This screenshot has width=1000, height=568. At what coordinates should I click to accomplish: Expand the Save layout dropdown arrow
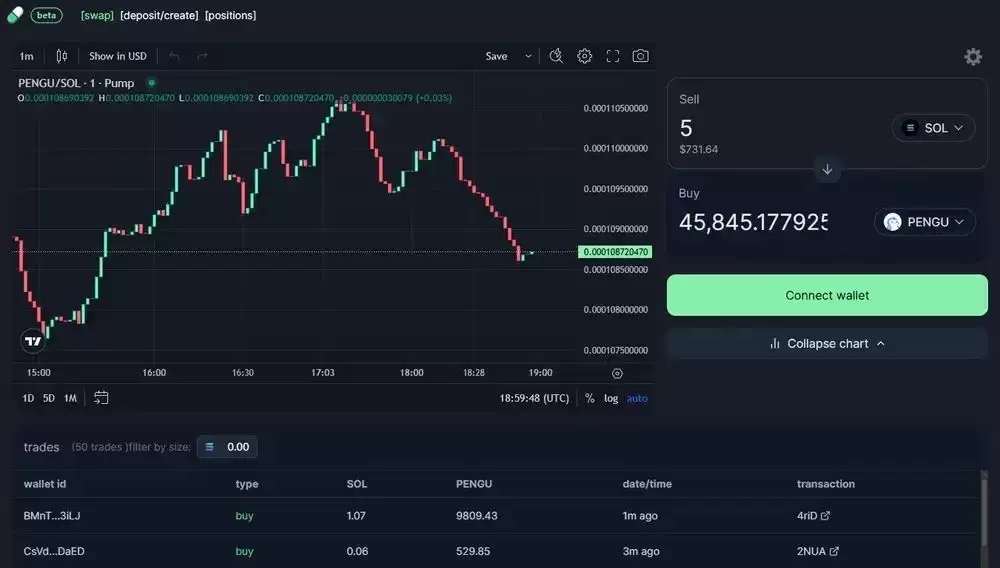pos(528,56)
